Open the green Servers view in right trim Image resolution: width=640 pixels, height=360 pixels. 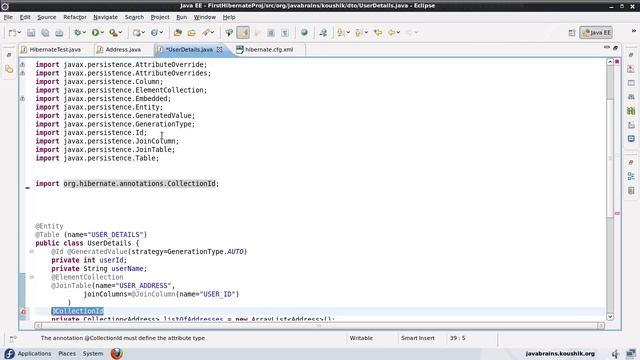point(631,111)
